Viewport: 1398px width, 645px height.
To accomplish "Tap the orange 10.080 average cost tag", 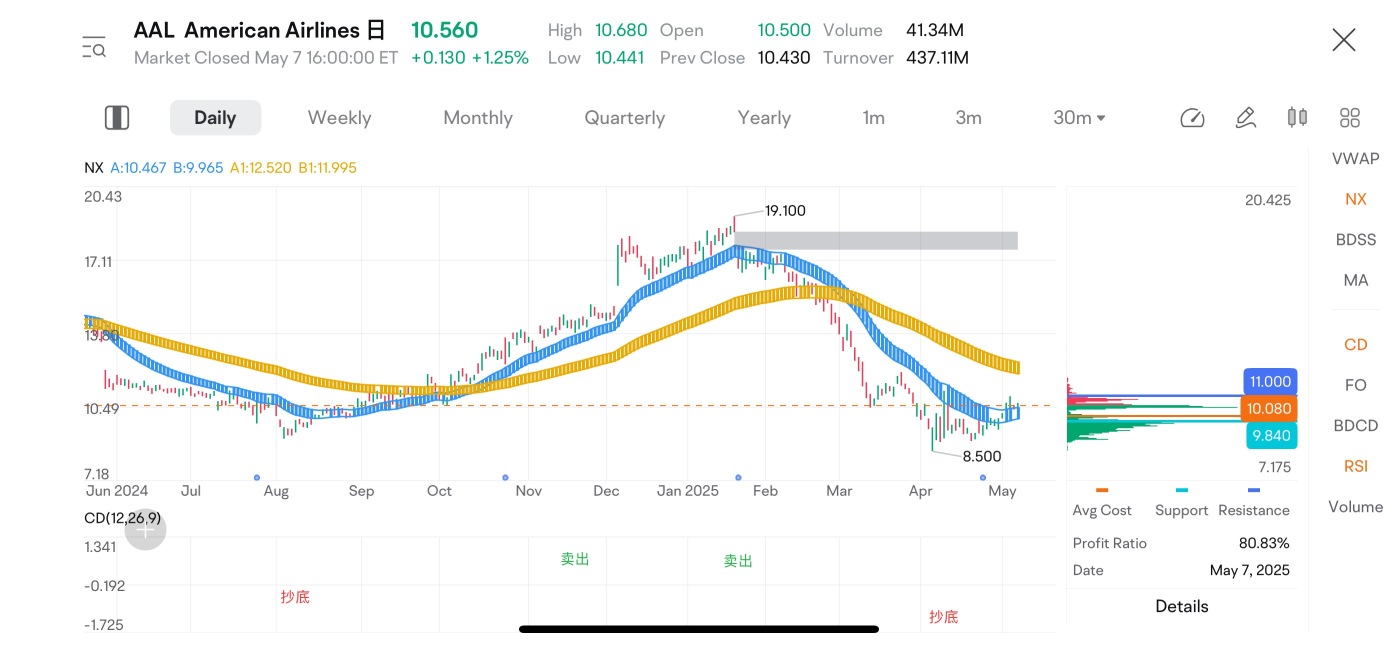I will (1270, 408).
